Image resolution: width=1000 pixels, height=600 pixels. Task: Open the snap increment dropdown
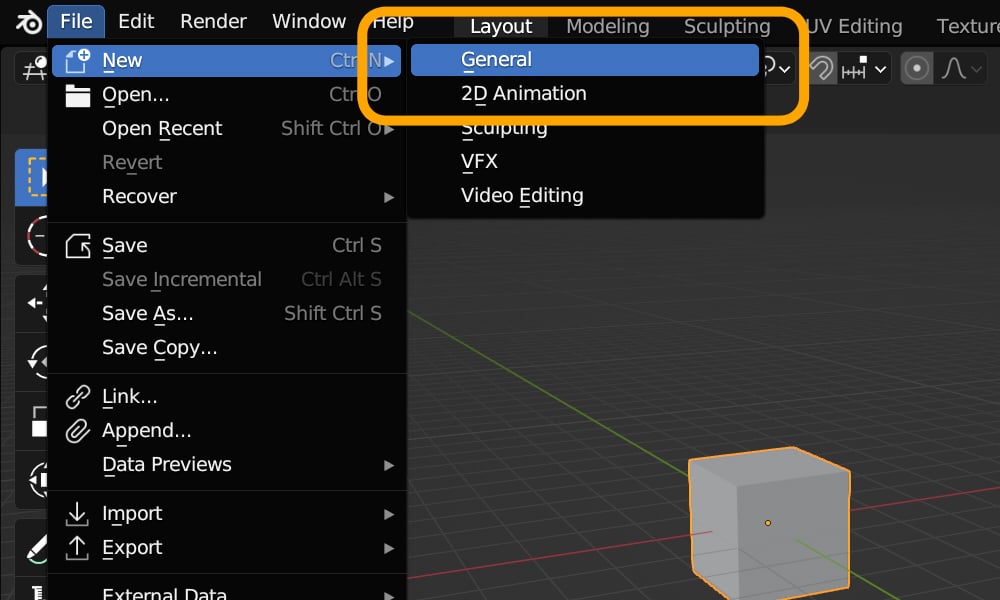(864, 68)
